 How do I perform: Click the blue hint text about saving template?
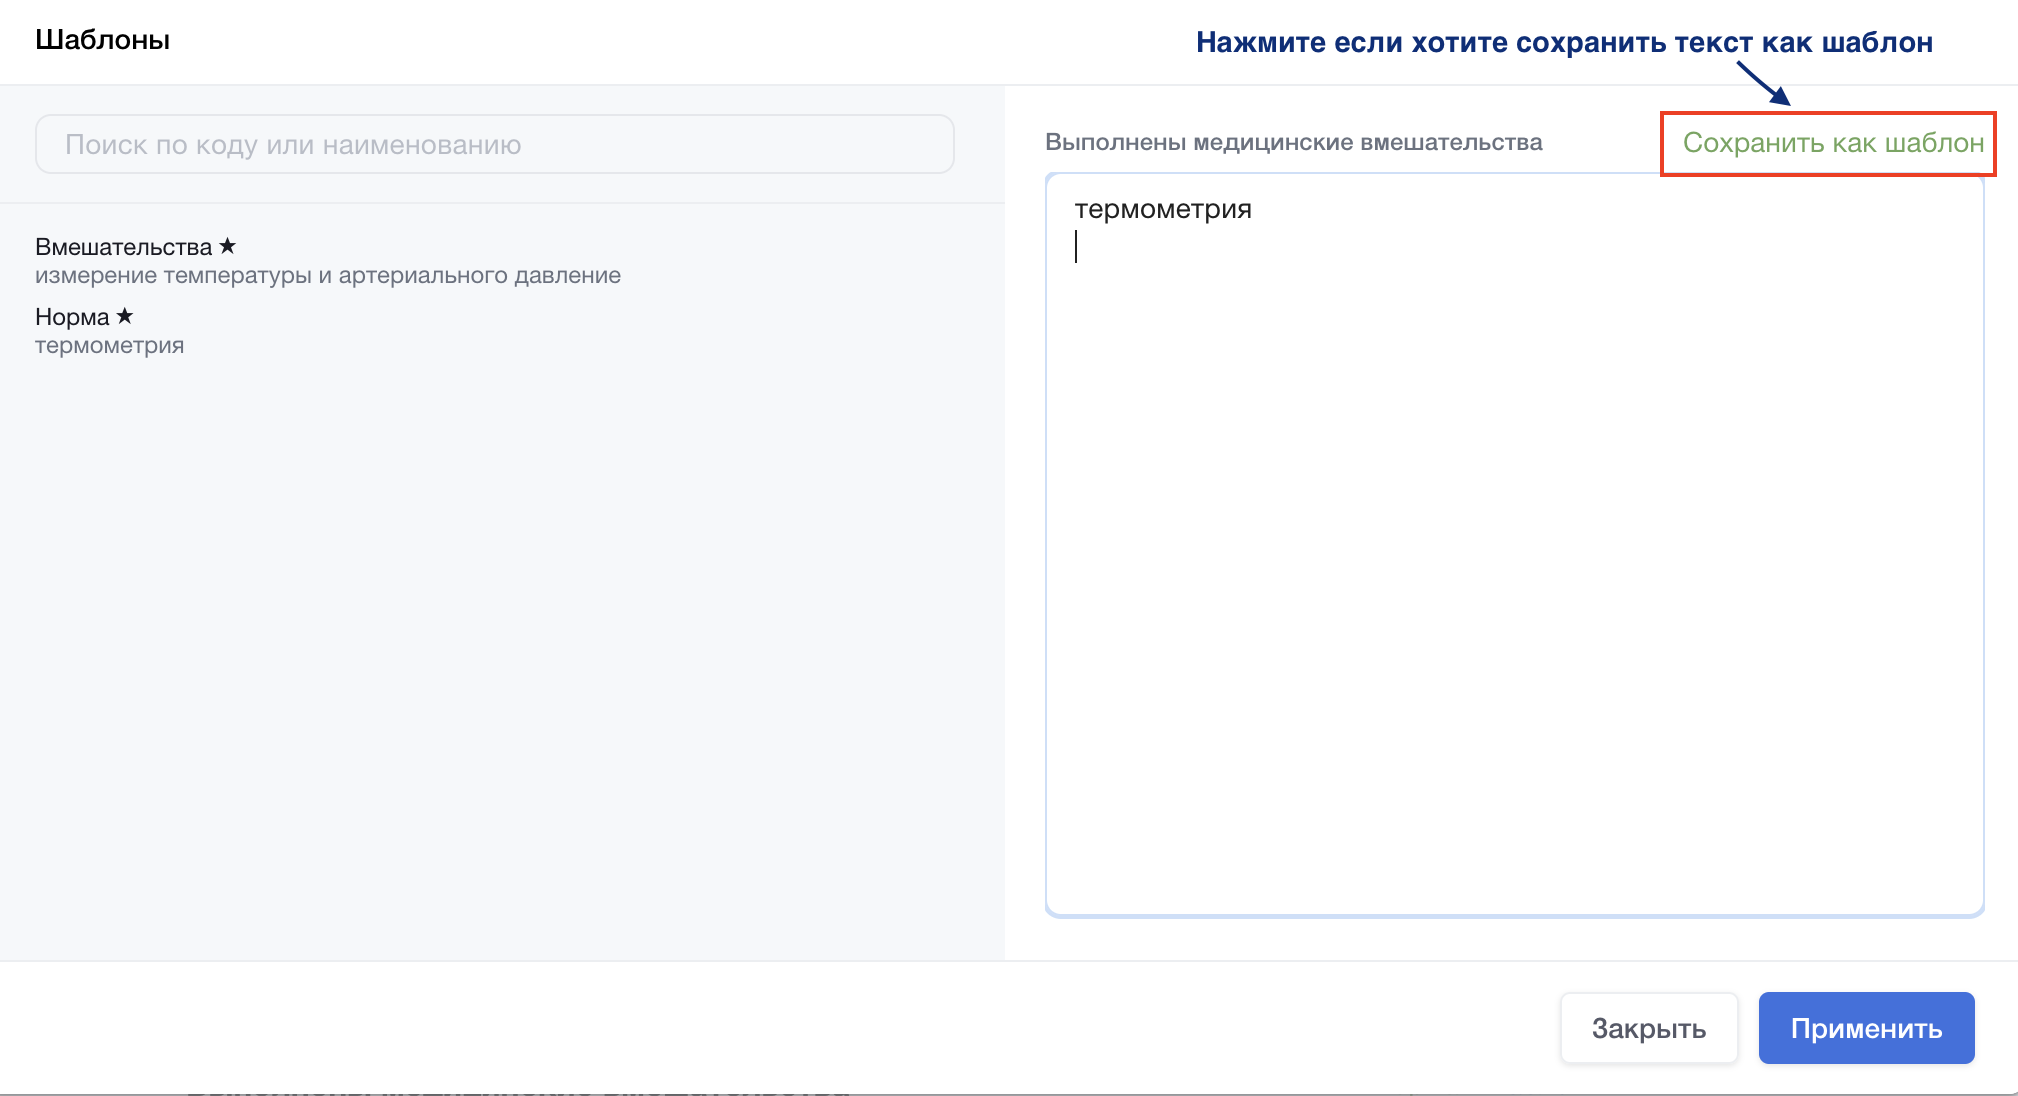click(x=1563, y=42)
